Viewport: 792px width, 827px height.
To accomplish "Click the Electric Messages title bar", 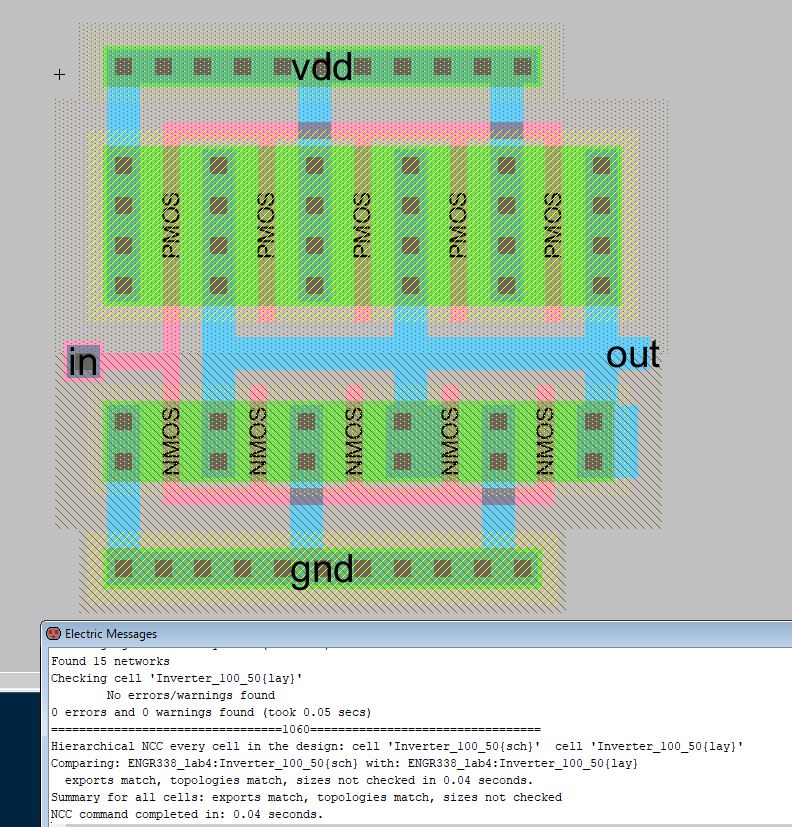I will 400,633.
